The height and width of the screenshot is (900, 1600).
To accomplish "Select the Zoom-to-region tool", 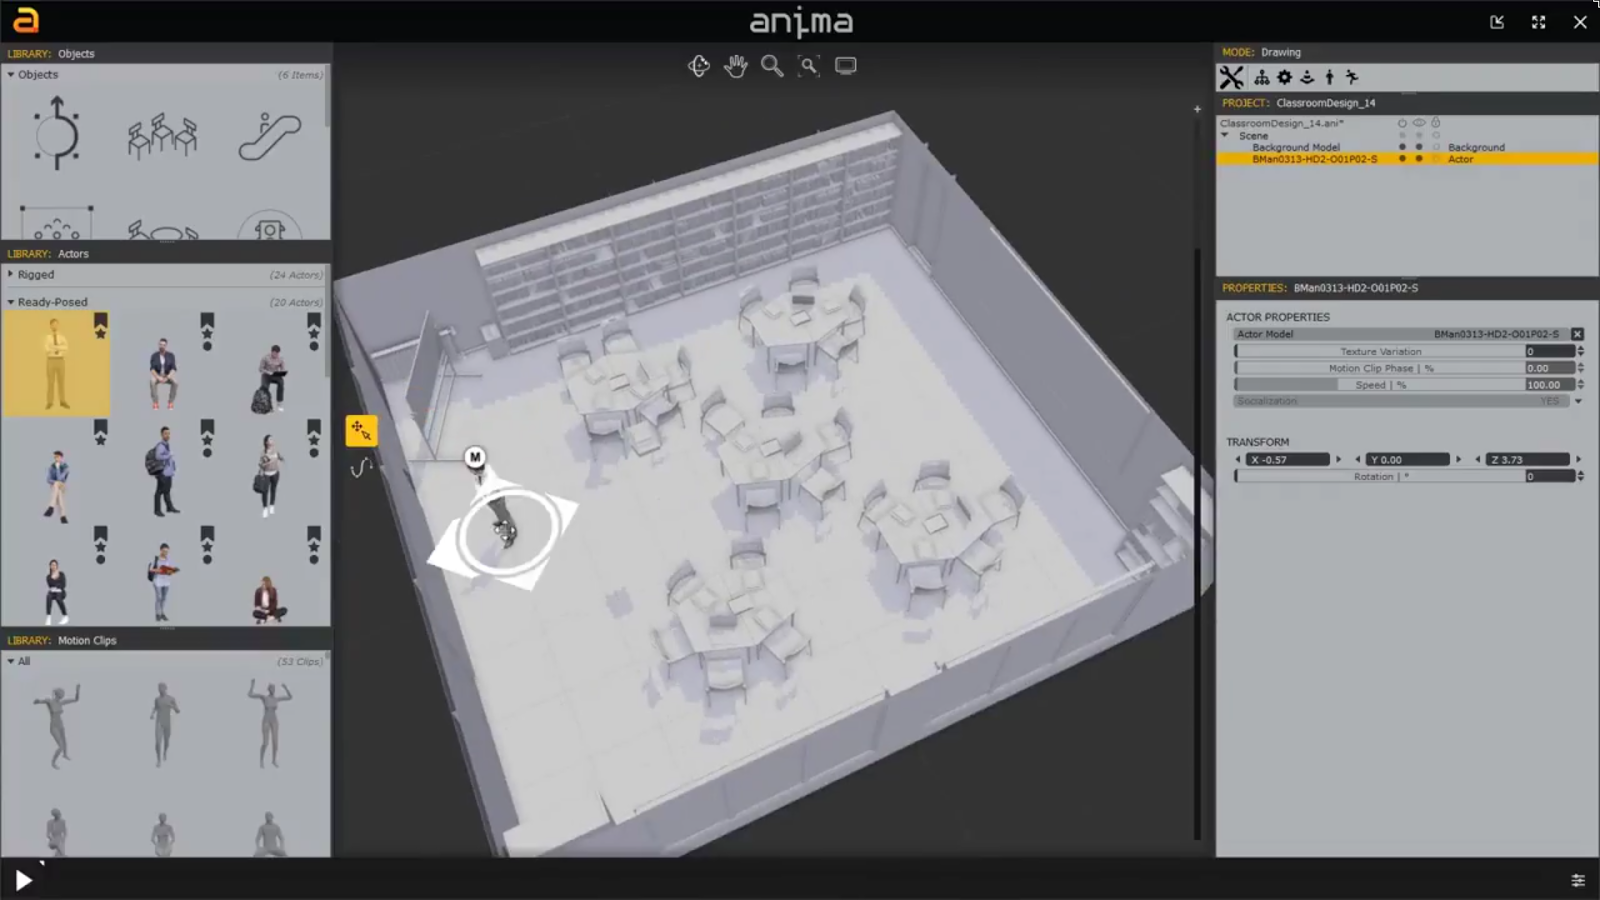I will coord(808,65).
